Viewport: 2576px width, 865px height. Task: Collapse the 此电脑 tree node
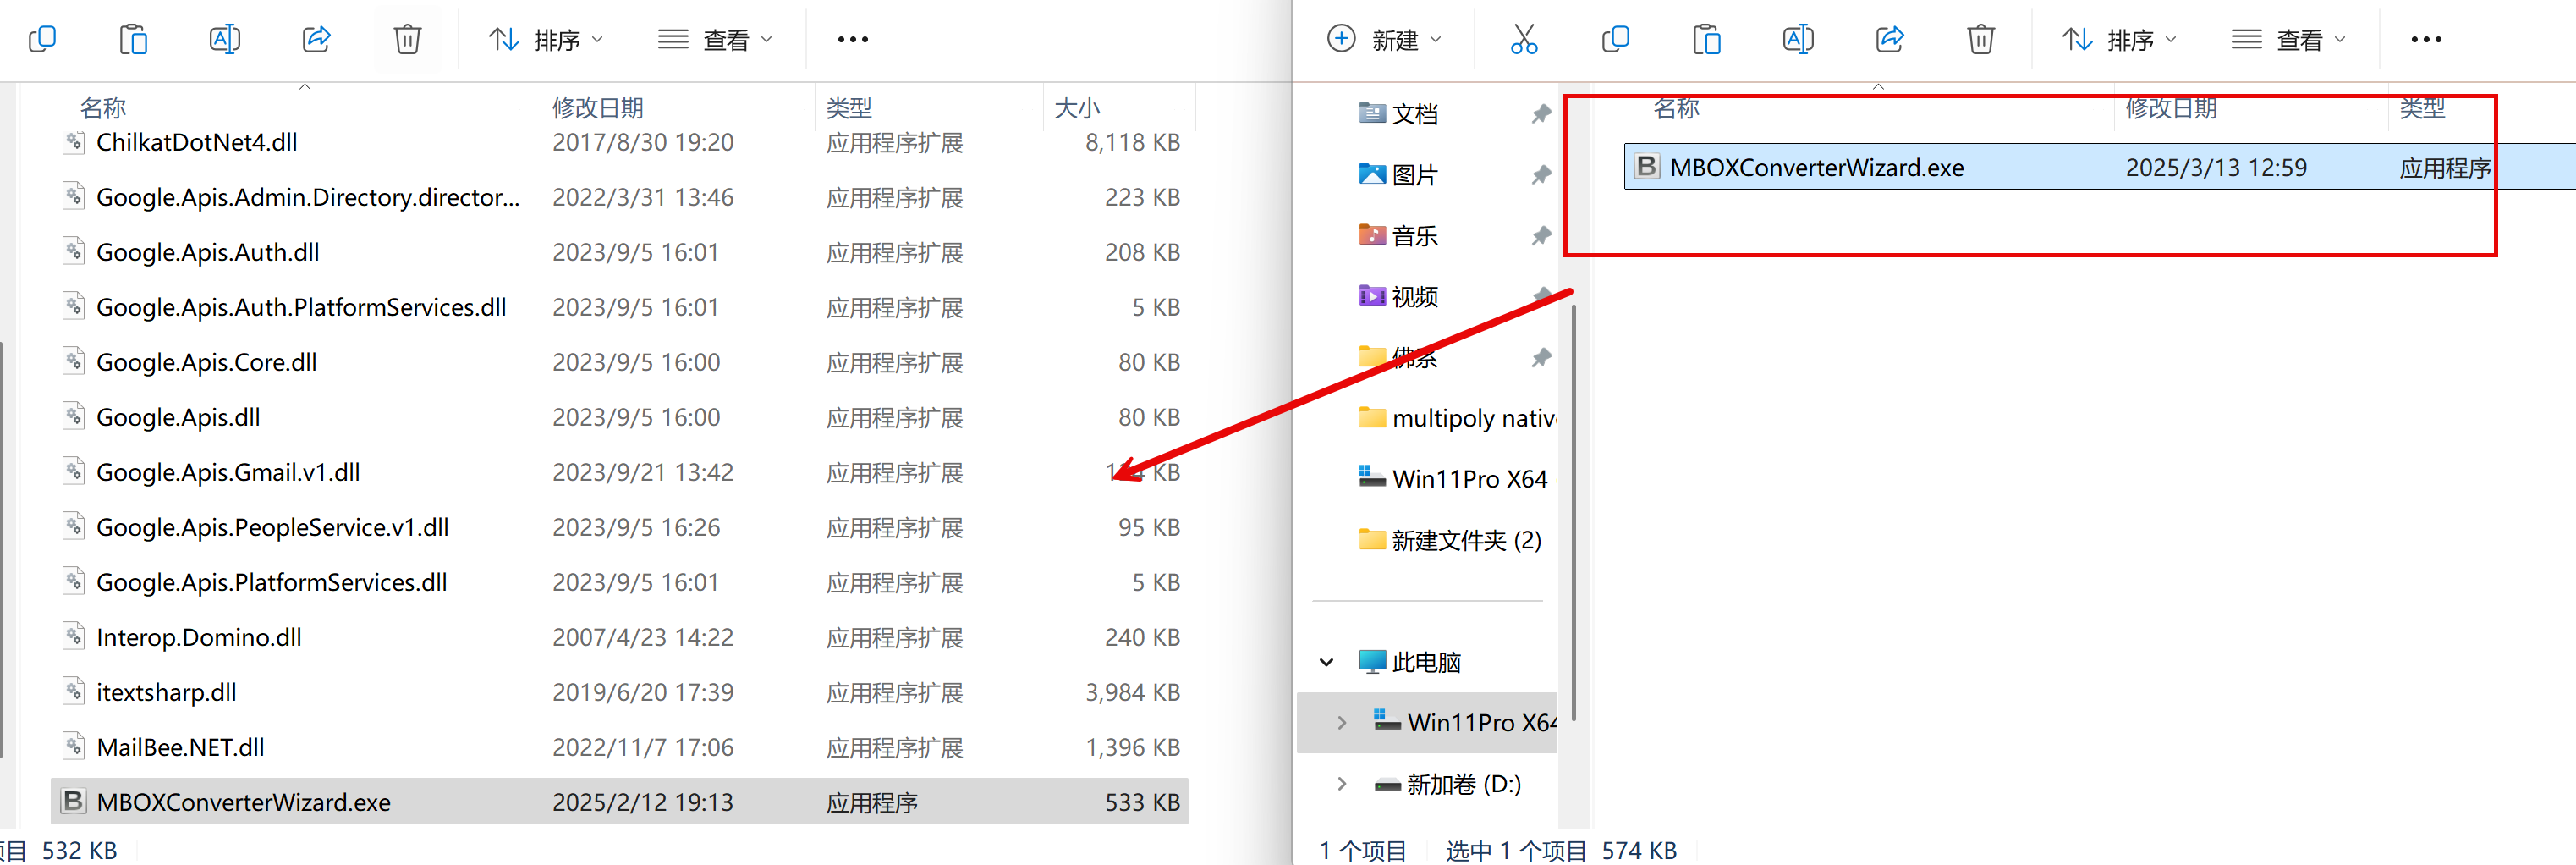pos(1326,662)
